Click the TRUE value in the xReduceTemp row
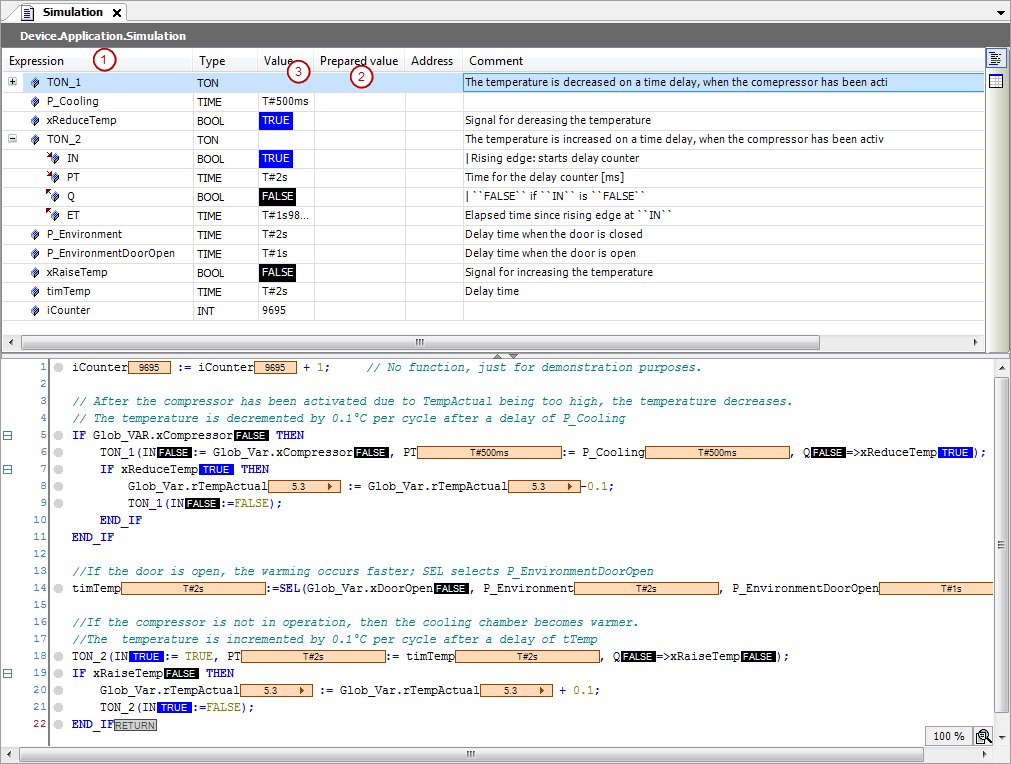Viewport: 1011px width, 764px height. pyautogui.click(x=274, y=120)
